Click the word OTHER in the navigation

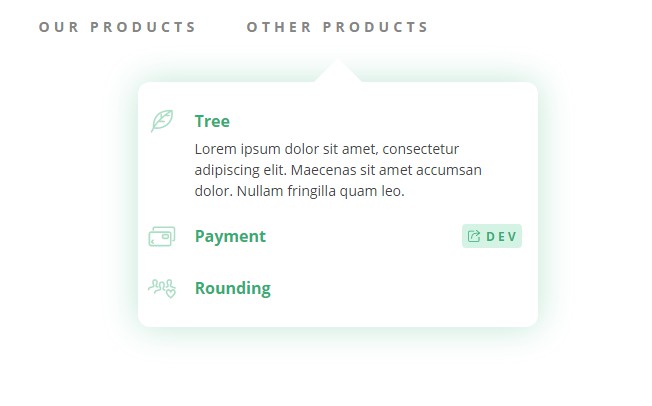[279, 27]
